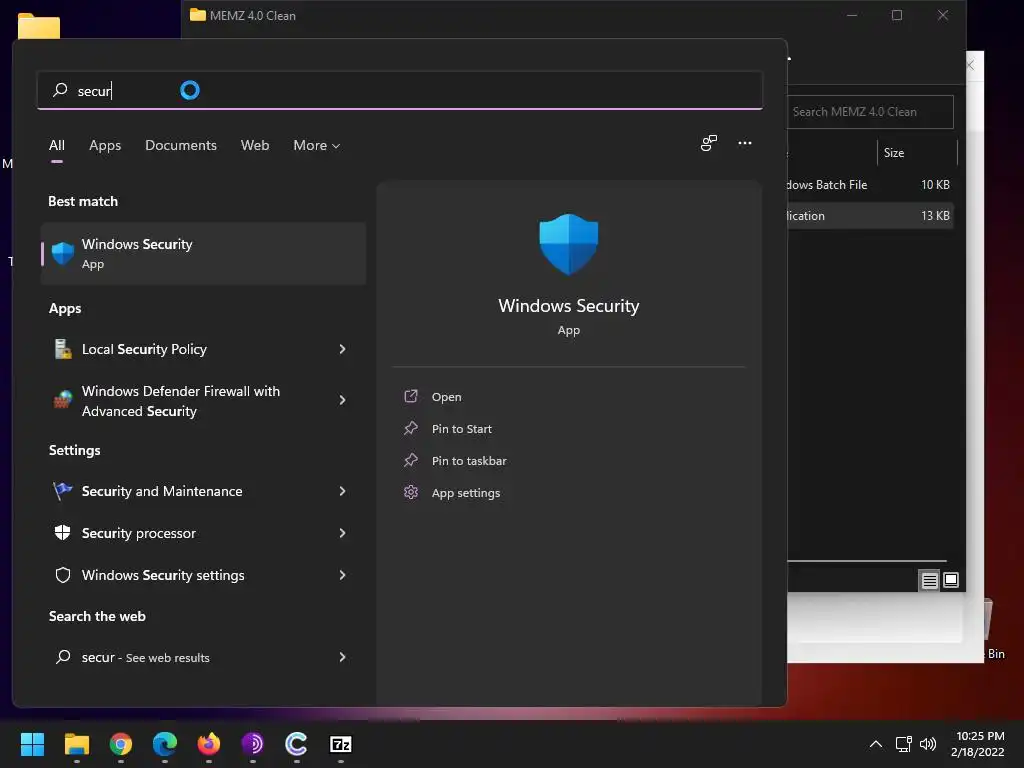
Task: Pin Windows Security to taskbar
Action: click(469, 461)
